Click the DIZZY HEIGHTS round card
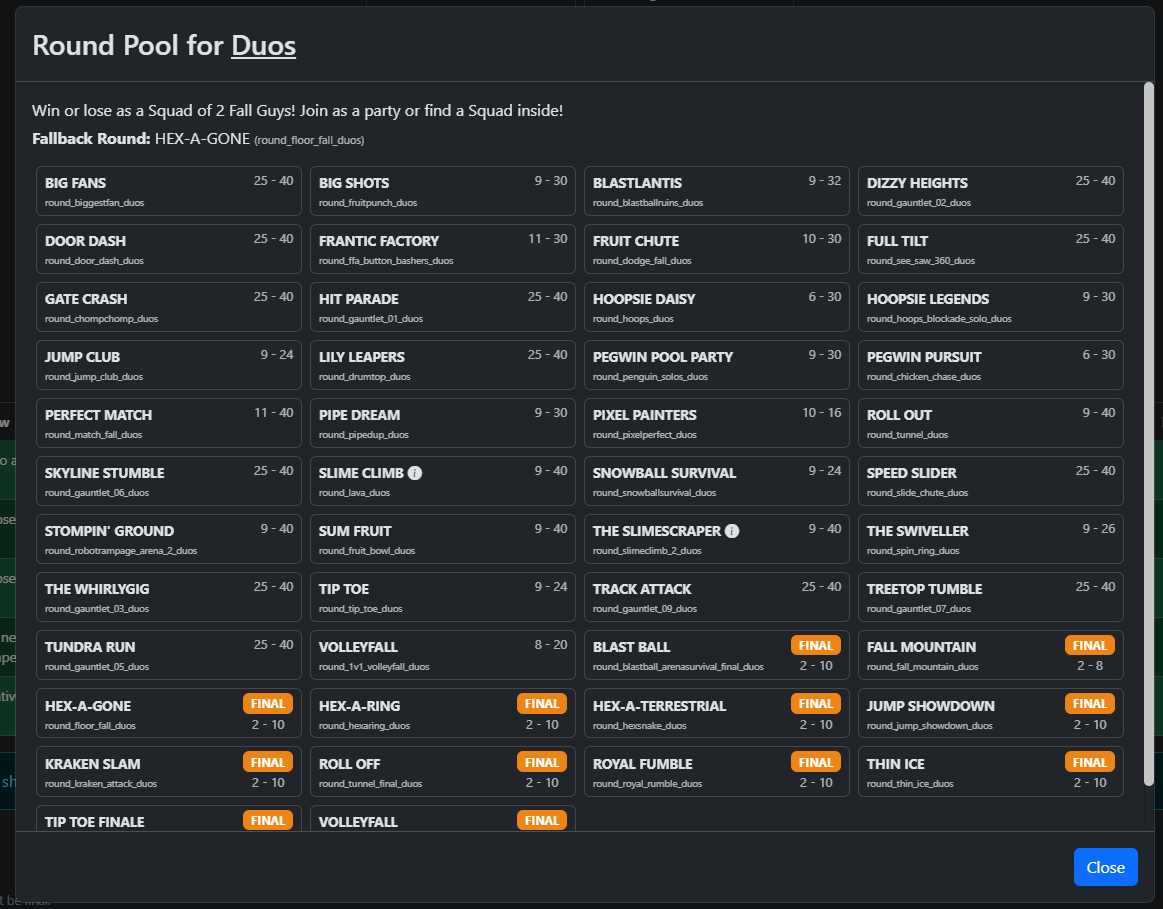Image resolution: width=1163 pixels, height=909 pixels. 991,191
